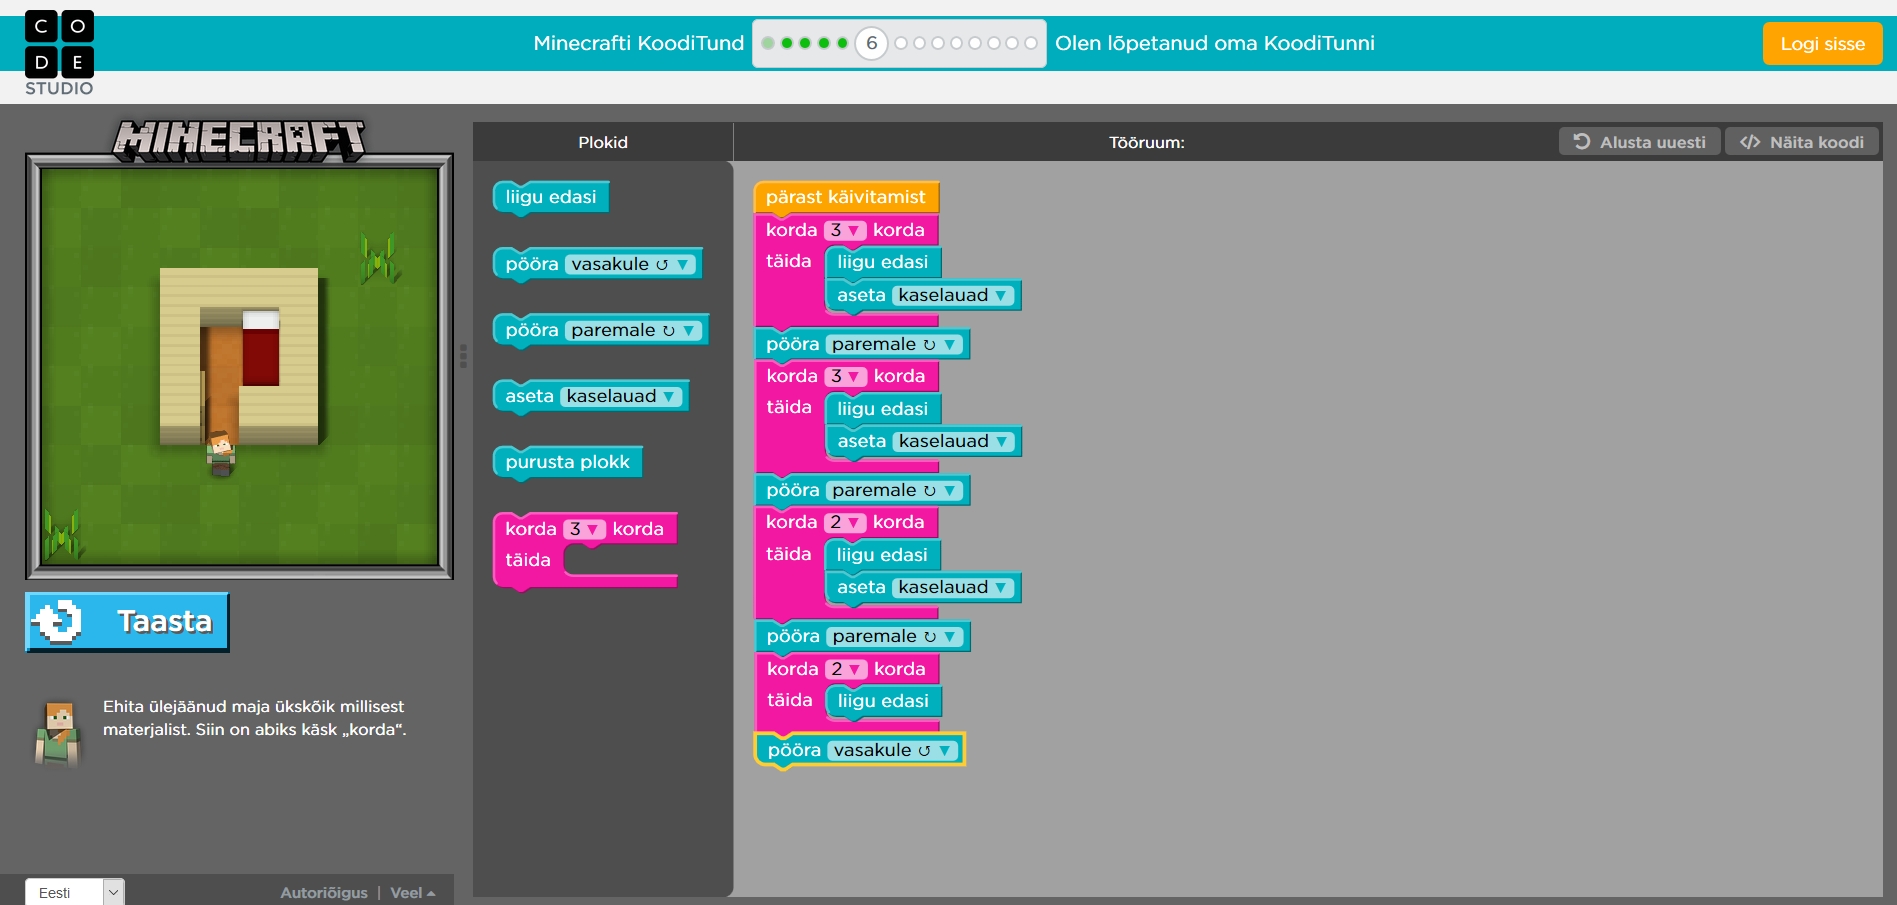1897x905 pixels.
Task: Click the Code Studio logo
Action: [59, 53]
